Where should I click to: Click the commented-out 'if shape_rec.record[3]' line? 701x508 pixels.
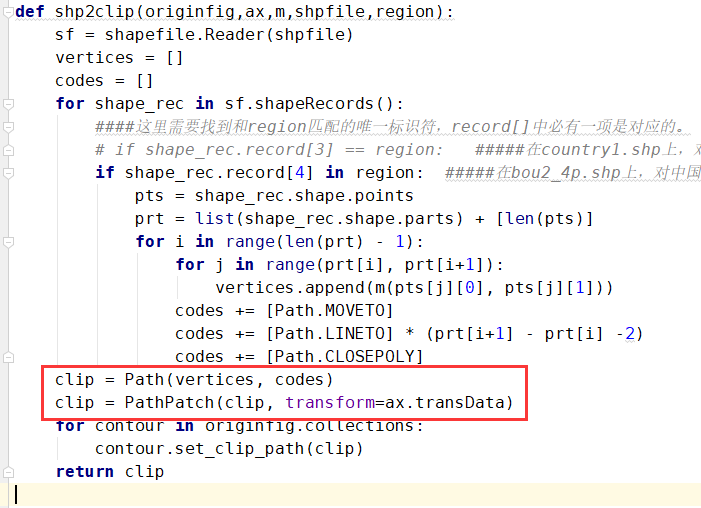pos(268,150)
